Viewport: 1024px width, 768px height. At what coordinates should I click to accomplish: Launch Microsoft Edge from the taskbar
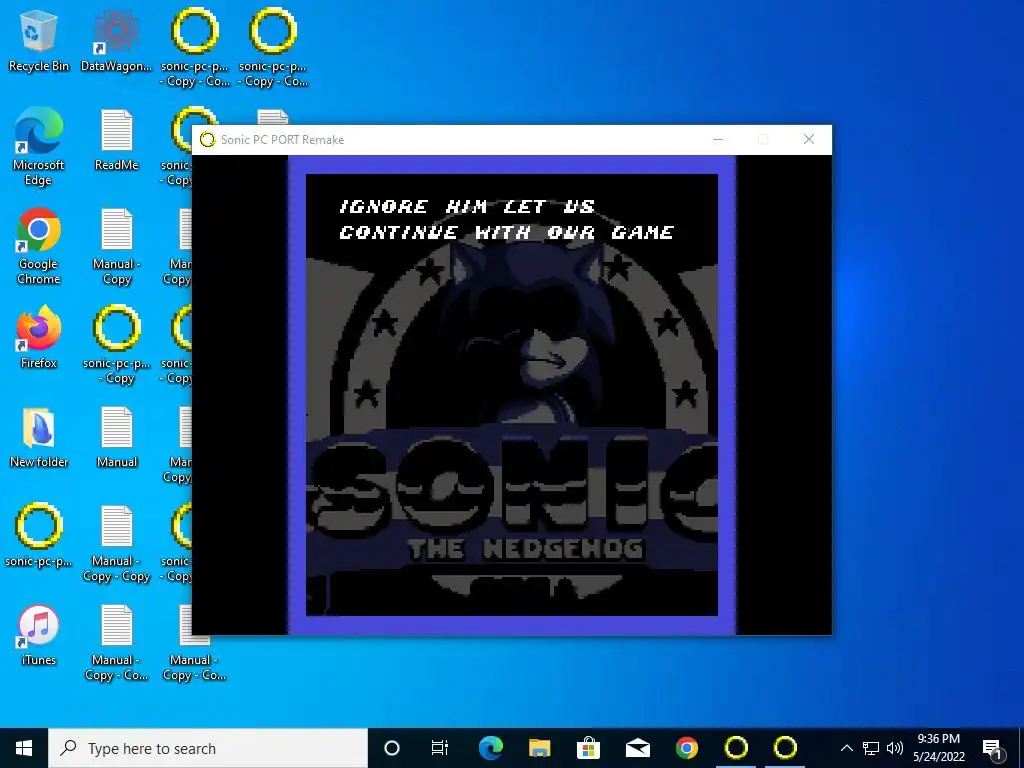(490, 748)
